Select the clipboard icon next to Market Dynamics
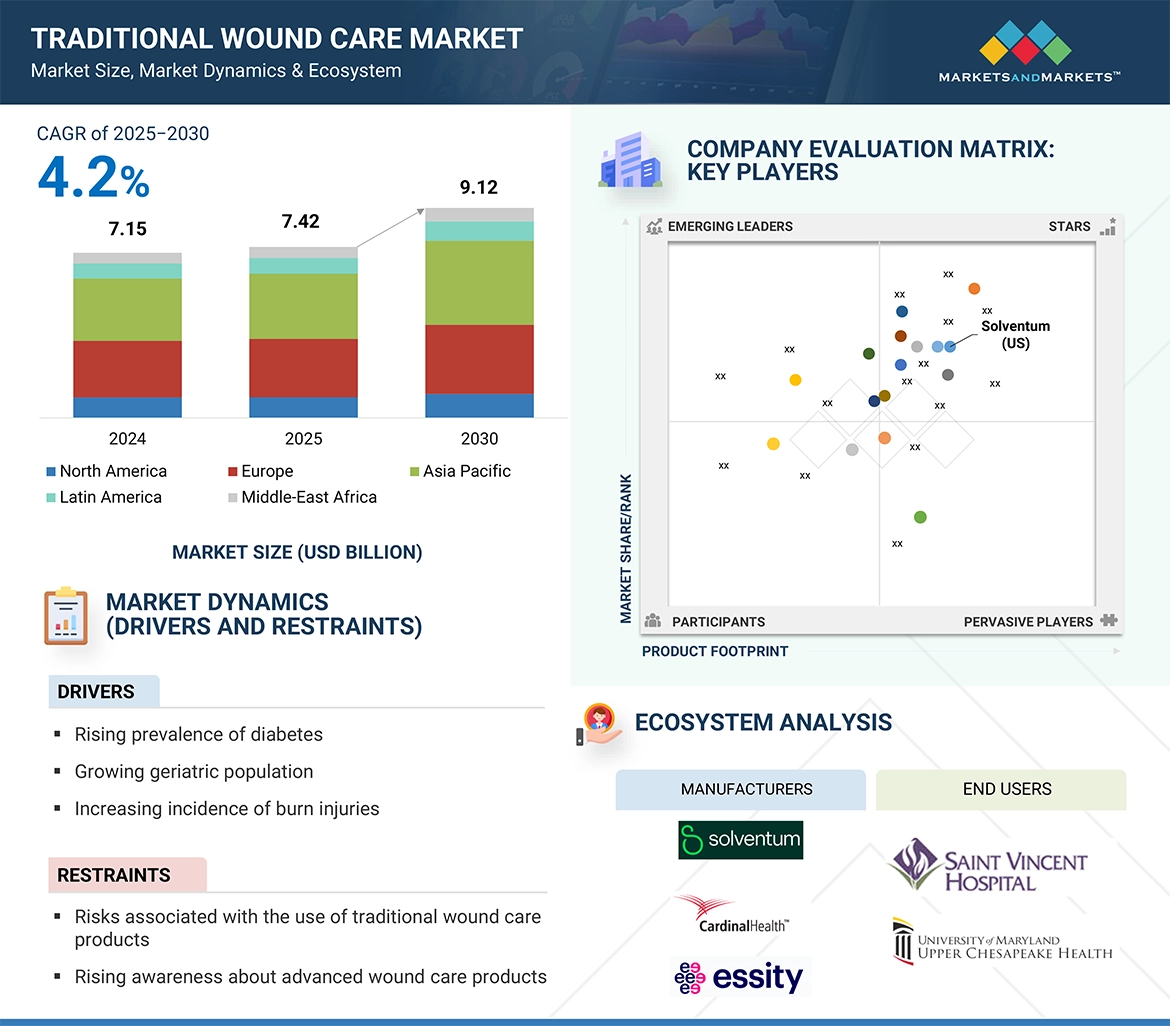This screenshot has height=1026, width=1170. point(66,615)
